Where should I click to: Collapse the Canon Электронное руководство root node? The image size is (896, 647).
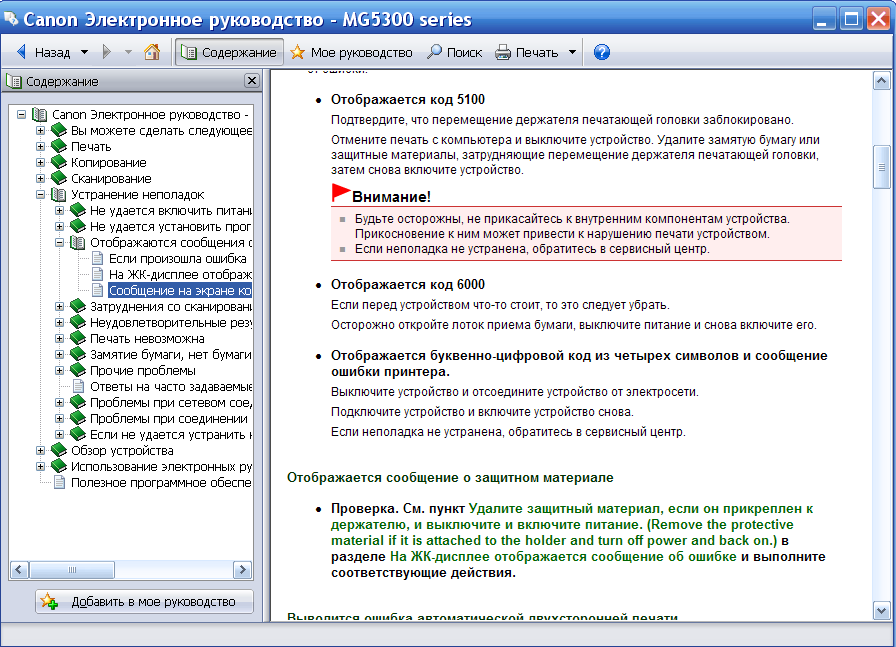[21, 114]
